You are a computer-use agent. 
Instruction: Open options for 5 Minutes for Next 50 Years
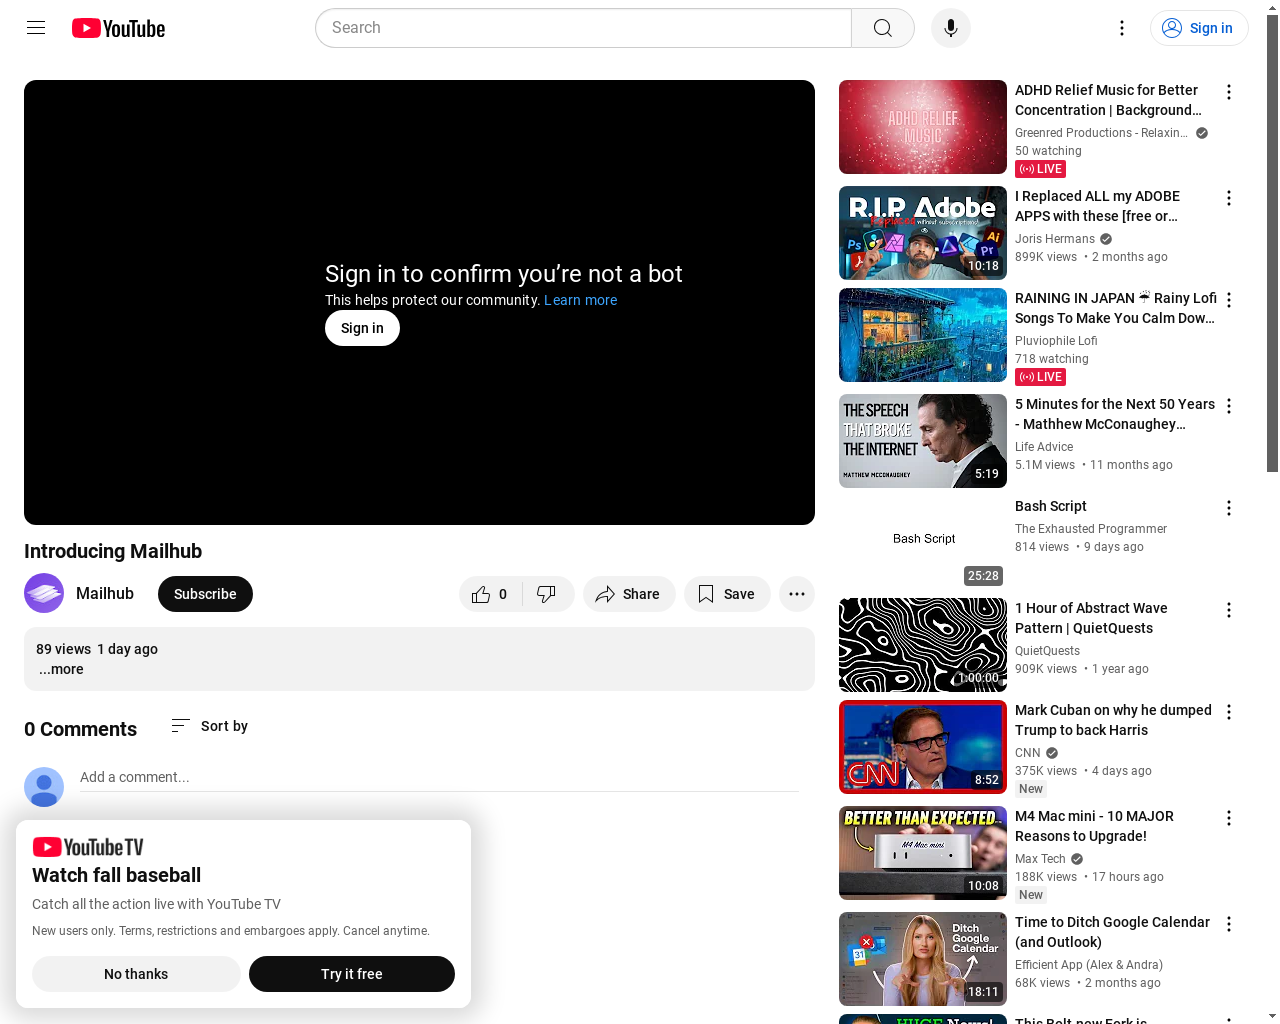(x=1229, y=406)
